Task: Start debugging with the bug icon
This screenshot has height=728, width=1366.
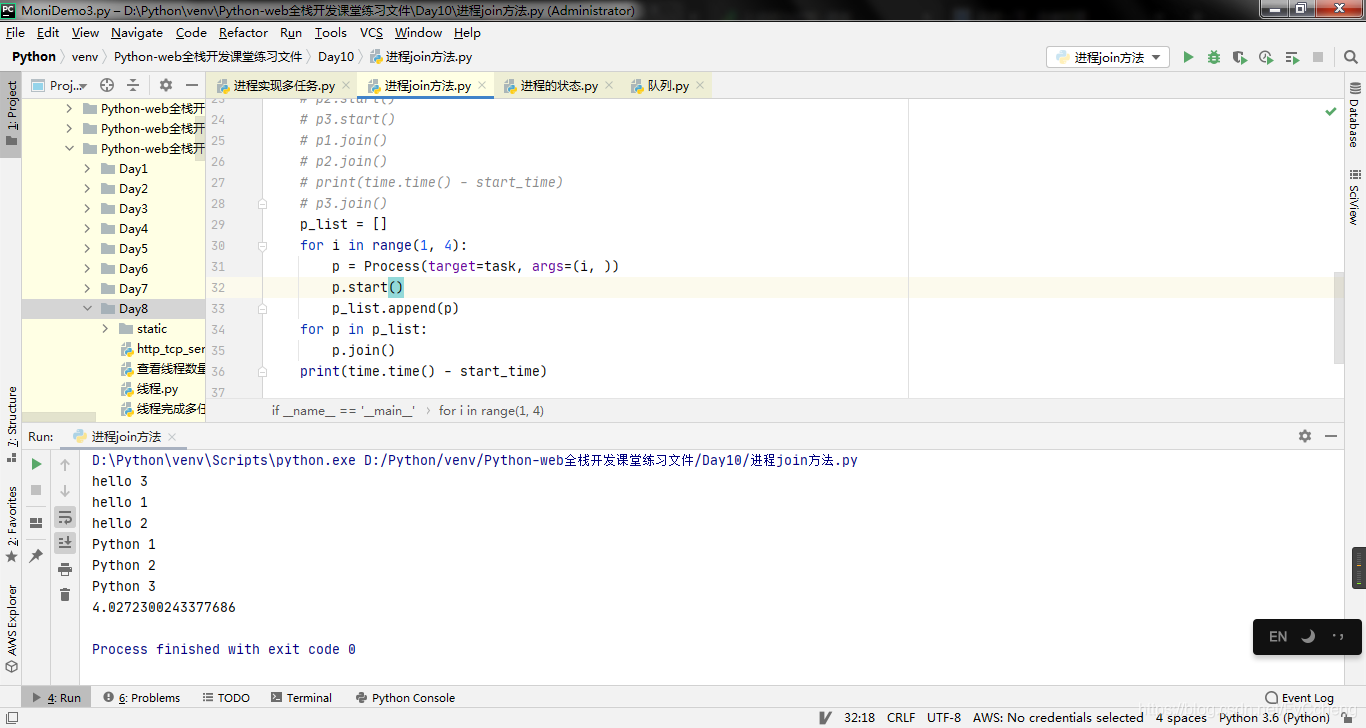Action: coord(1214,57)
